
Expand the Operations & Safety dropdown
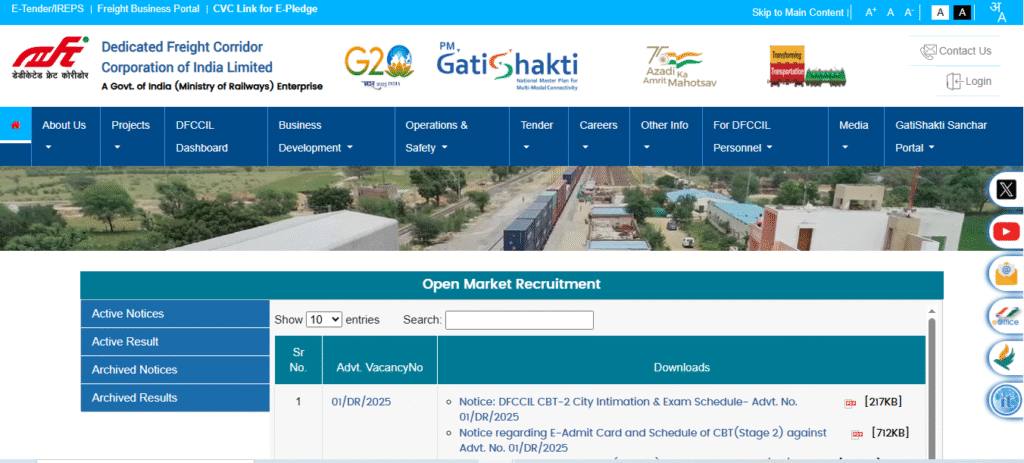(x=437, y=137)
